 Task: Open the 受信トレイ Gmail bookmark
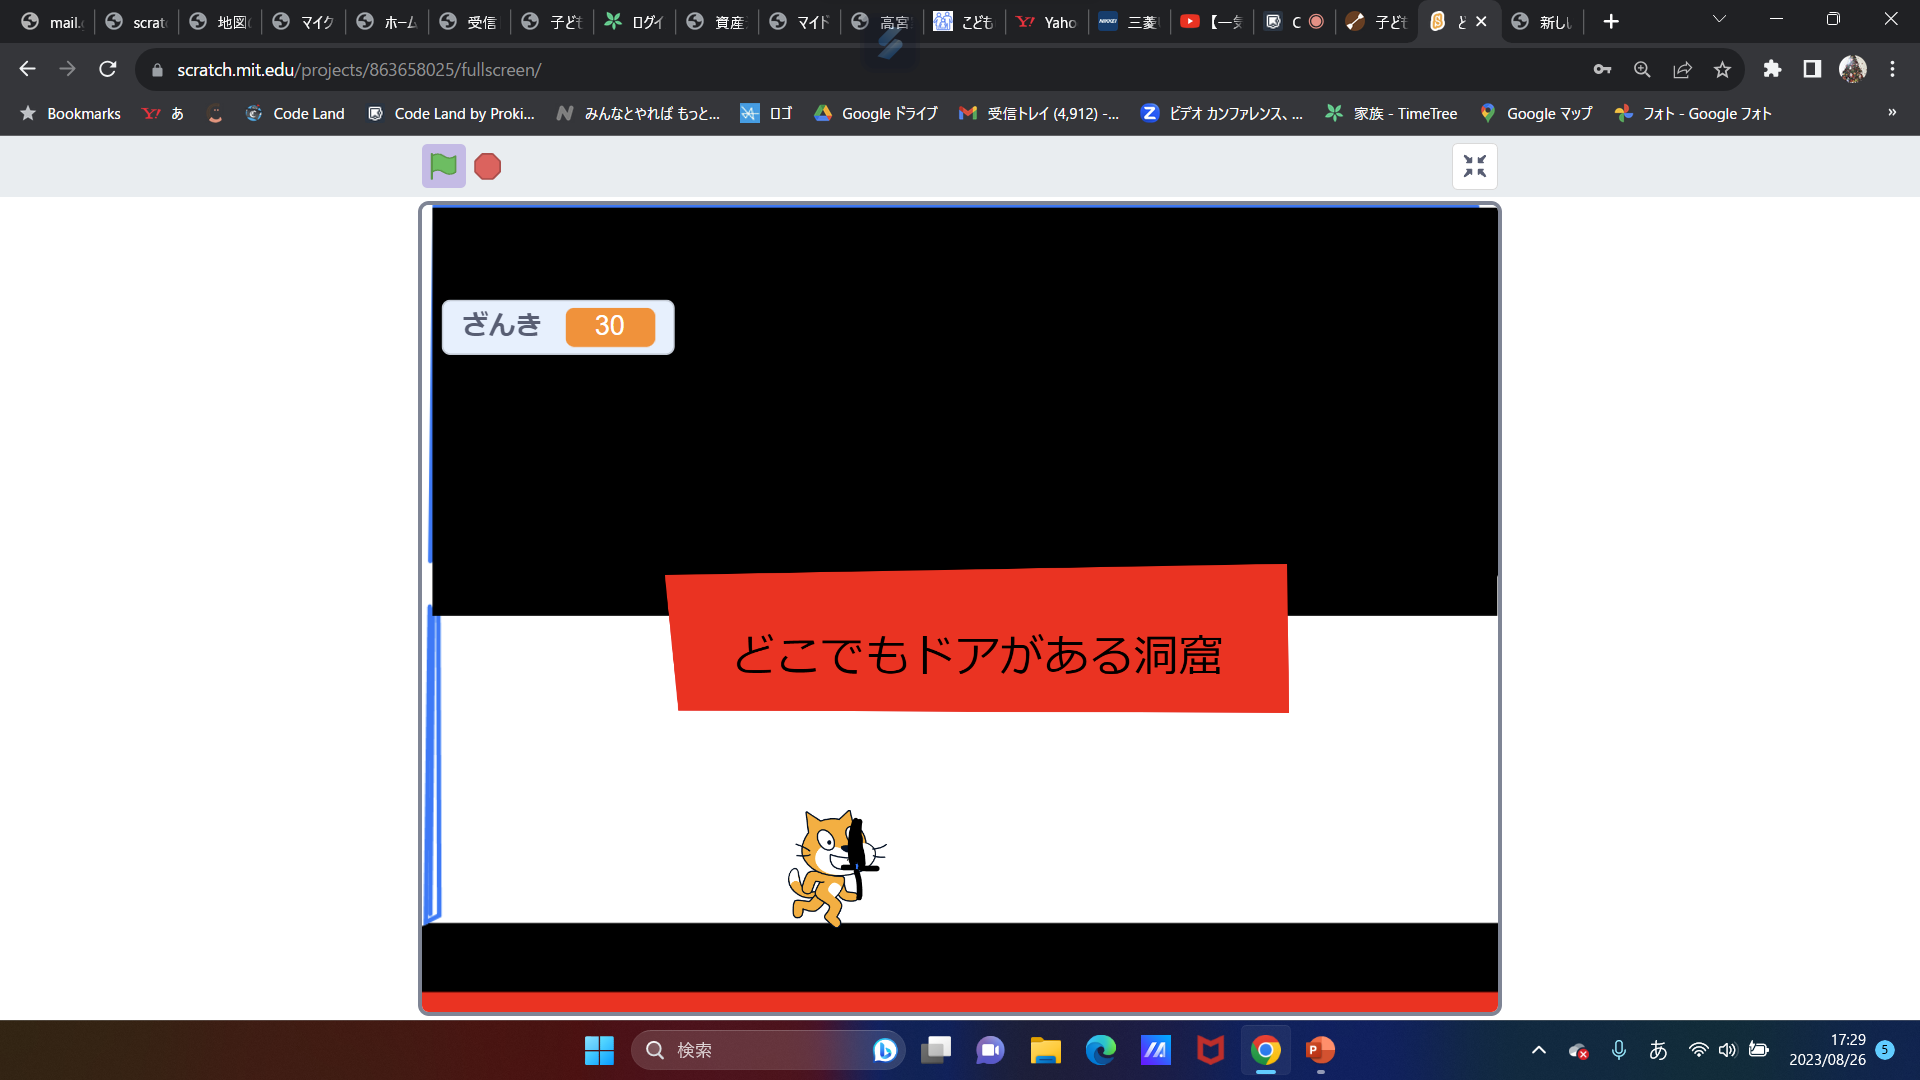[x=1039, y=113]
